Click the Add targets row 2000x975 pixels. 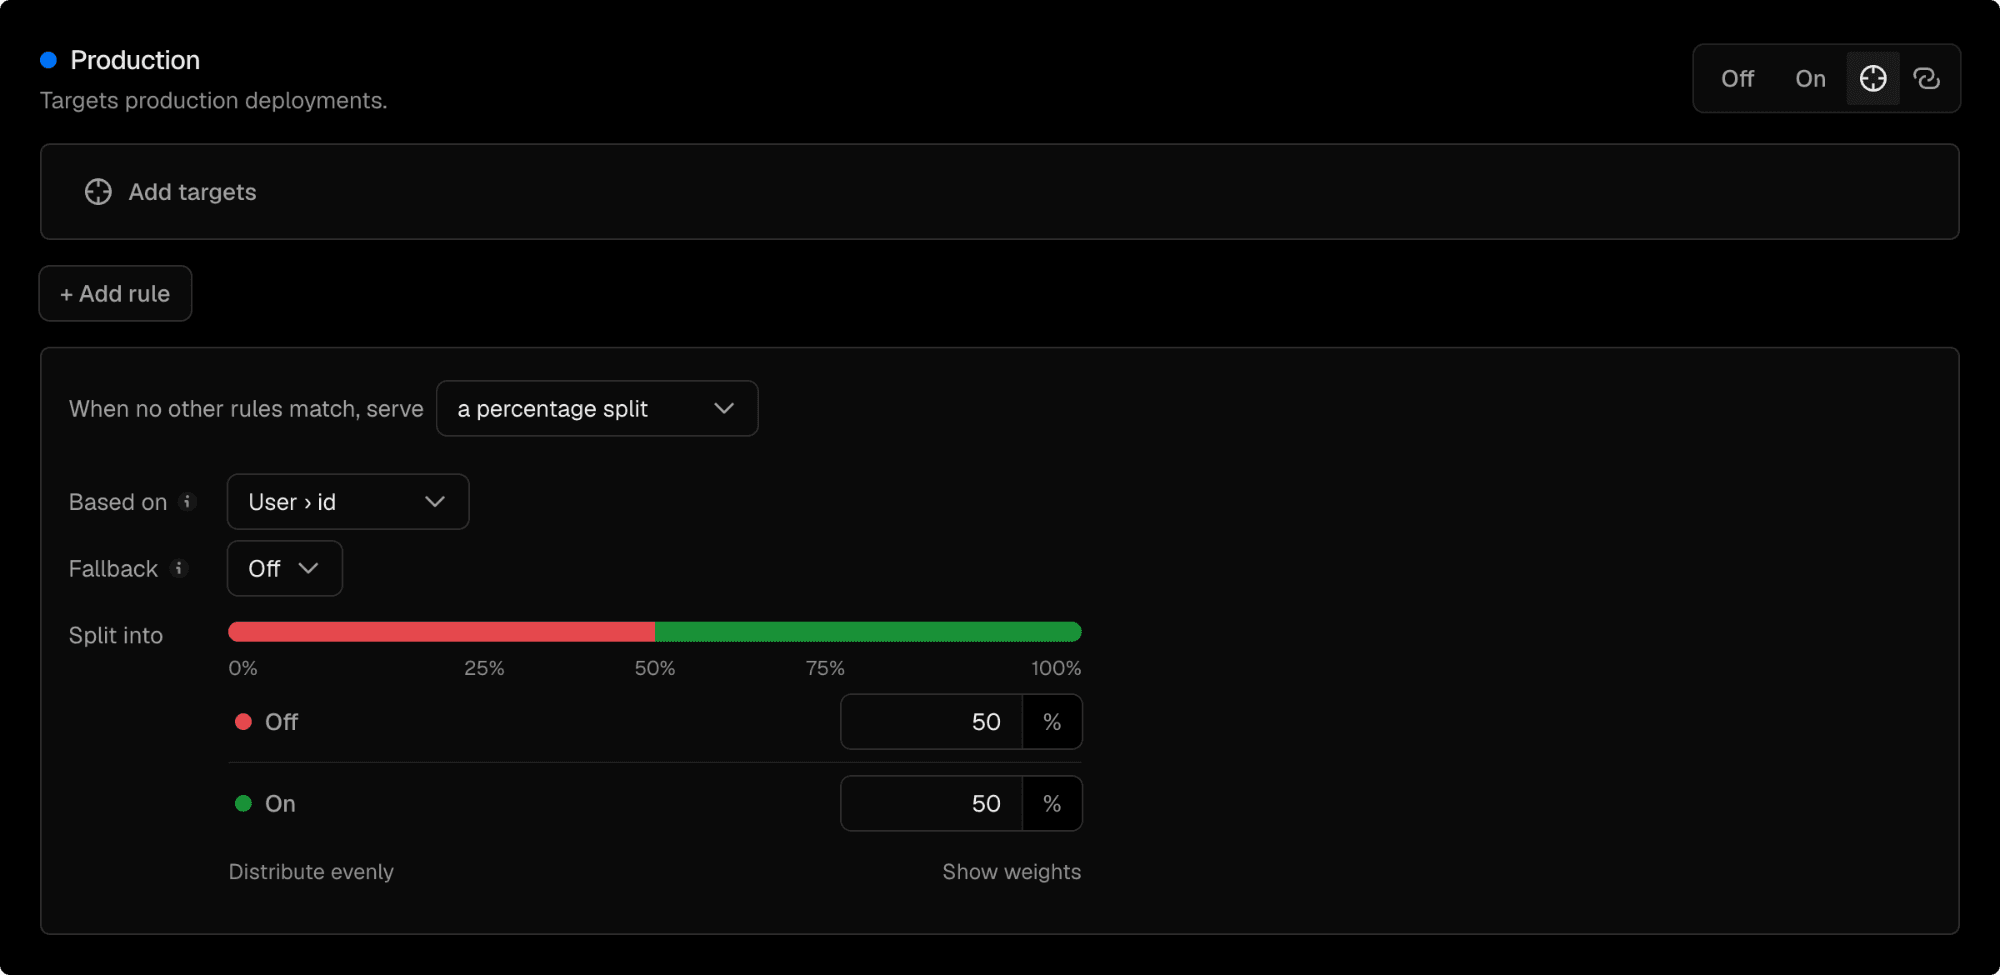pyautogui.click(x=999, y=192)
